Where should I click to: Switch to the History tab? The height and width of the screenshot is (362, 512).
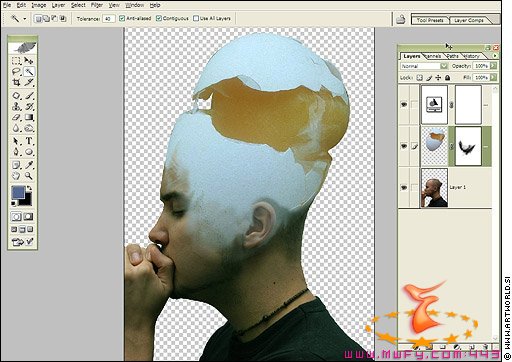(471, 56)
